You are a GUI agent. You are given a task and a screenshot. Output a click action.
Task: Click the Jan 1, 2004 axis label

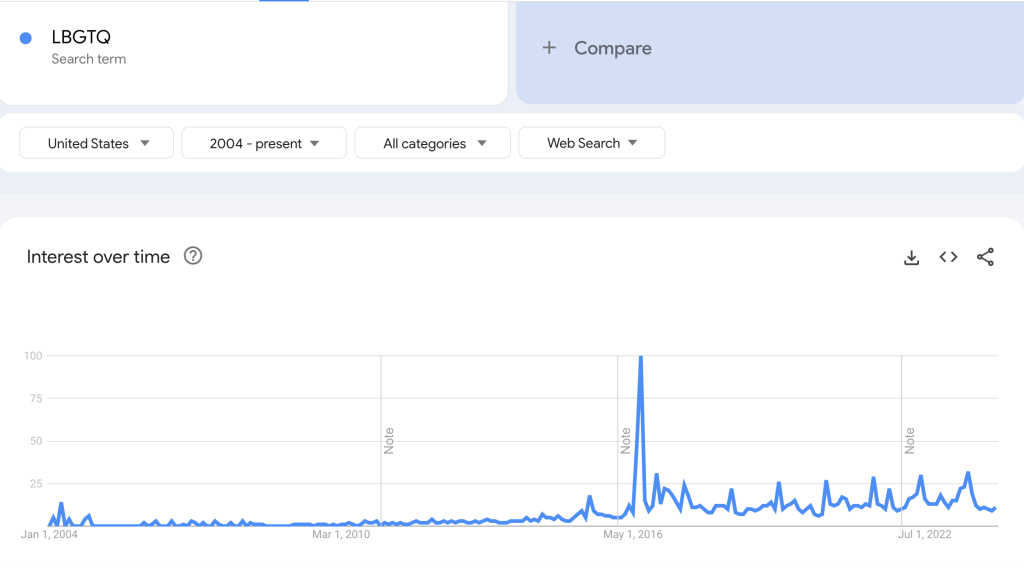tap(49, 535)
